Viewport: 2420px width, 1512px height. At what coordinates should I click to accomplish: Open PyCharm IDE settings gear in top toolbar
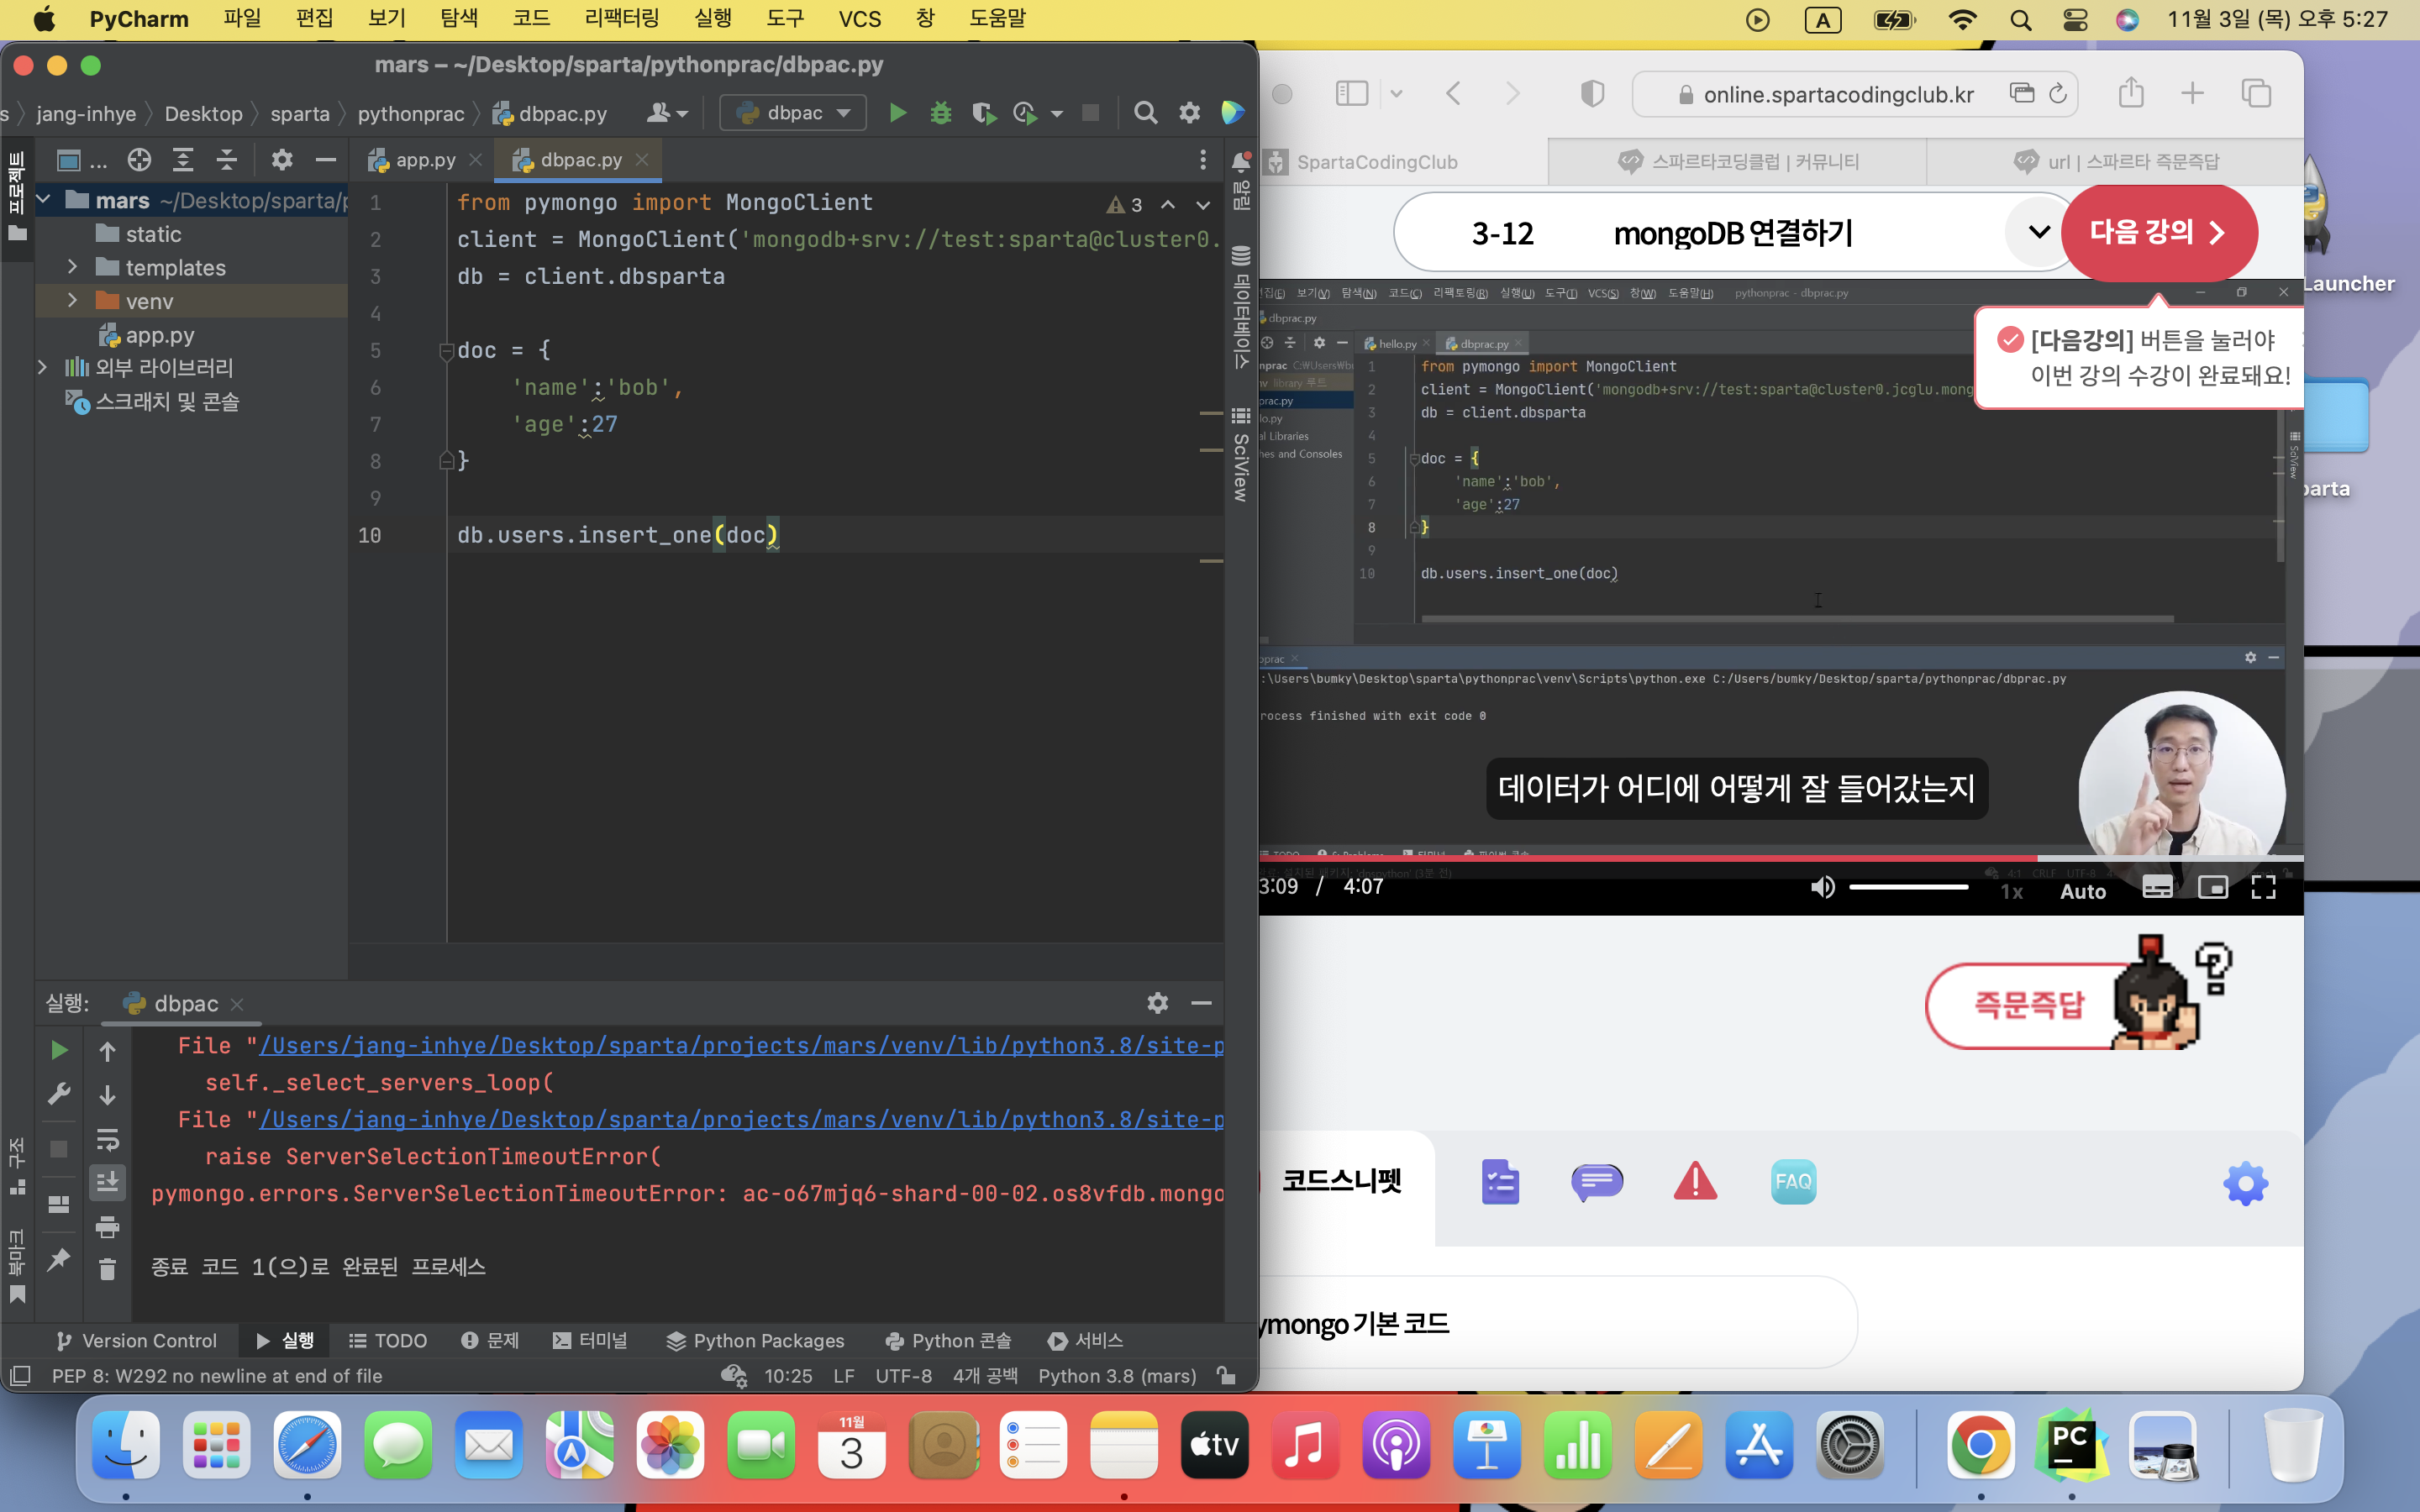coord(1189,113)
